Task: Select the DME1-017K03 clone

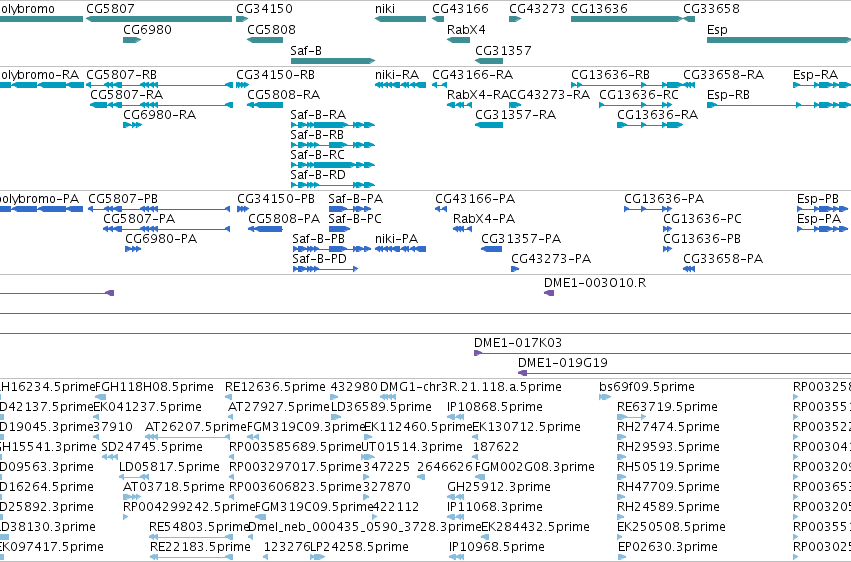Action: click(662, 353)
